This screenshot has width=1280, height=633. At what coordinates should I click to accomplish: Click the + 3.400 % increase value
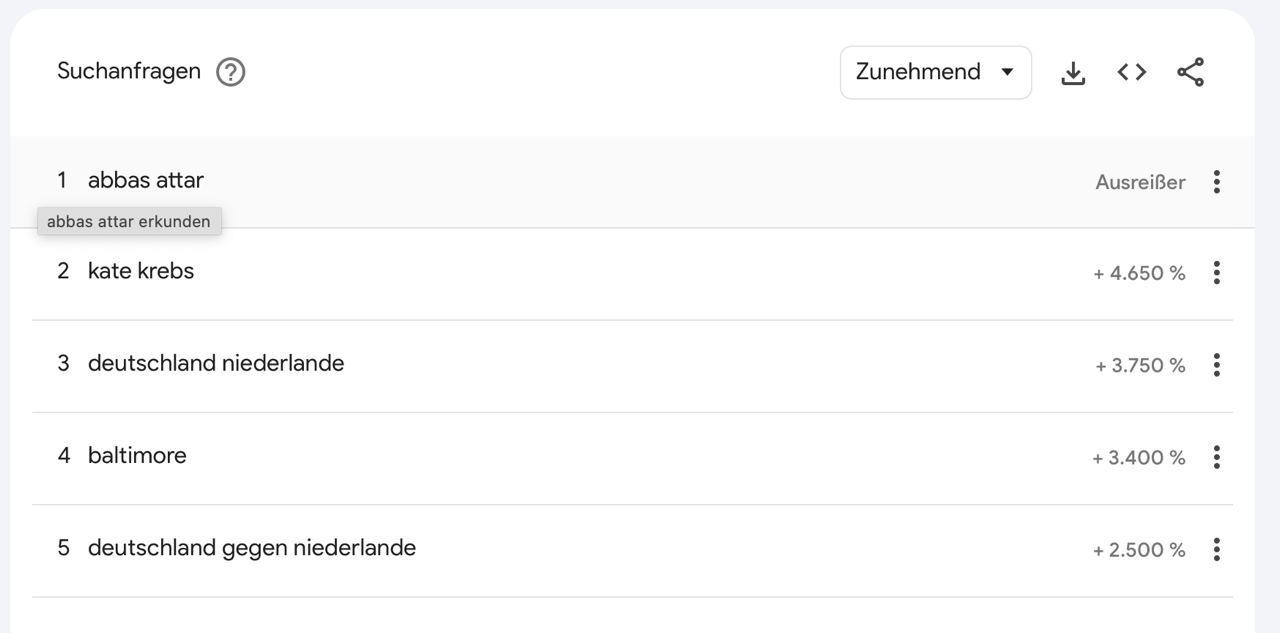[x=1139, y=457]
